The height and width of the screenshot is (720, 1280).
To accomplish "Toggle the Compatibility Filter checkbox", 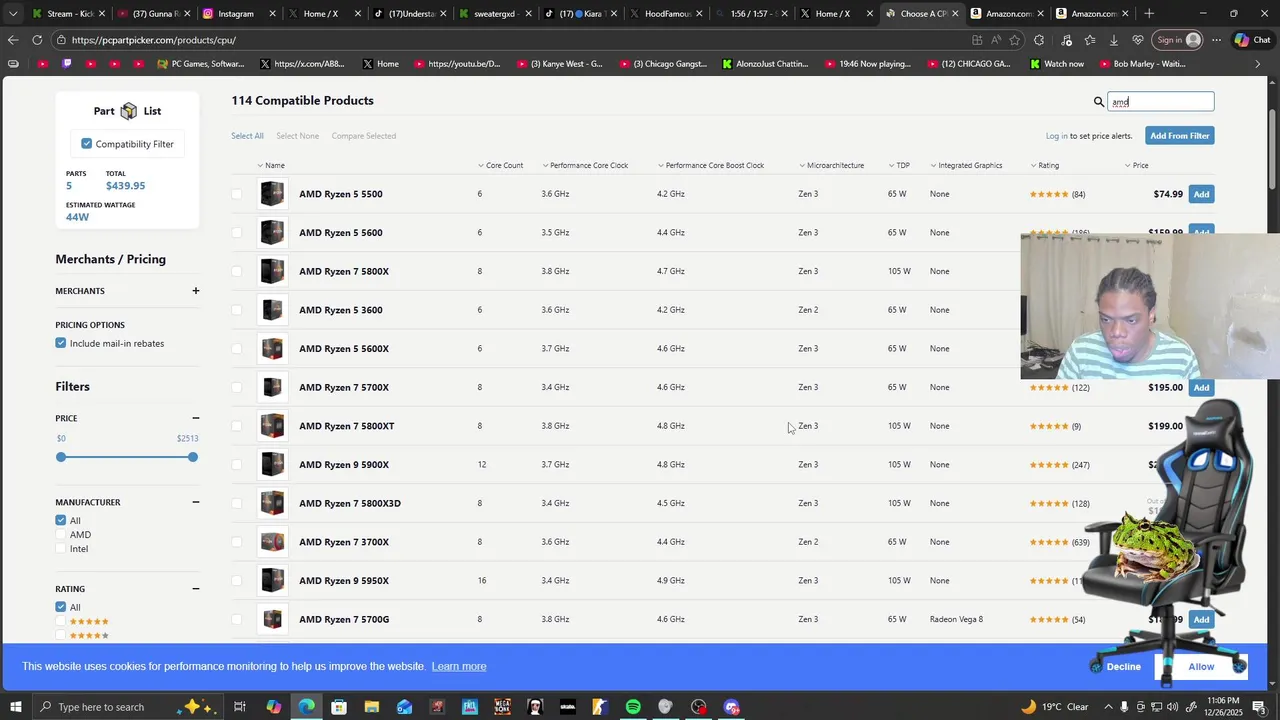I will click(x=87, y=144).
